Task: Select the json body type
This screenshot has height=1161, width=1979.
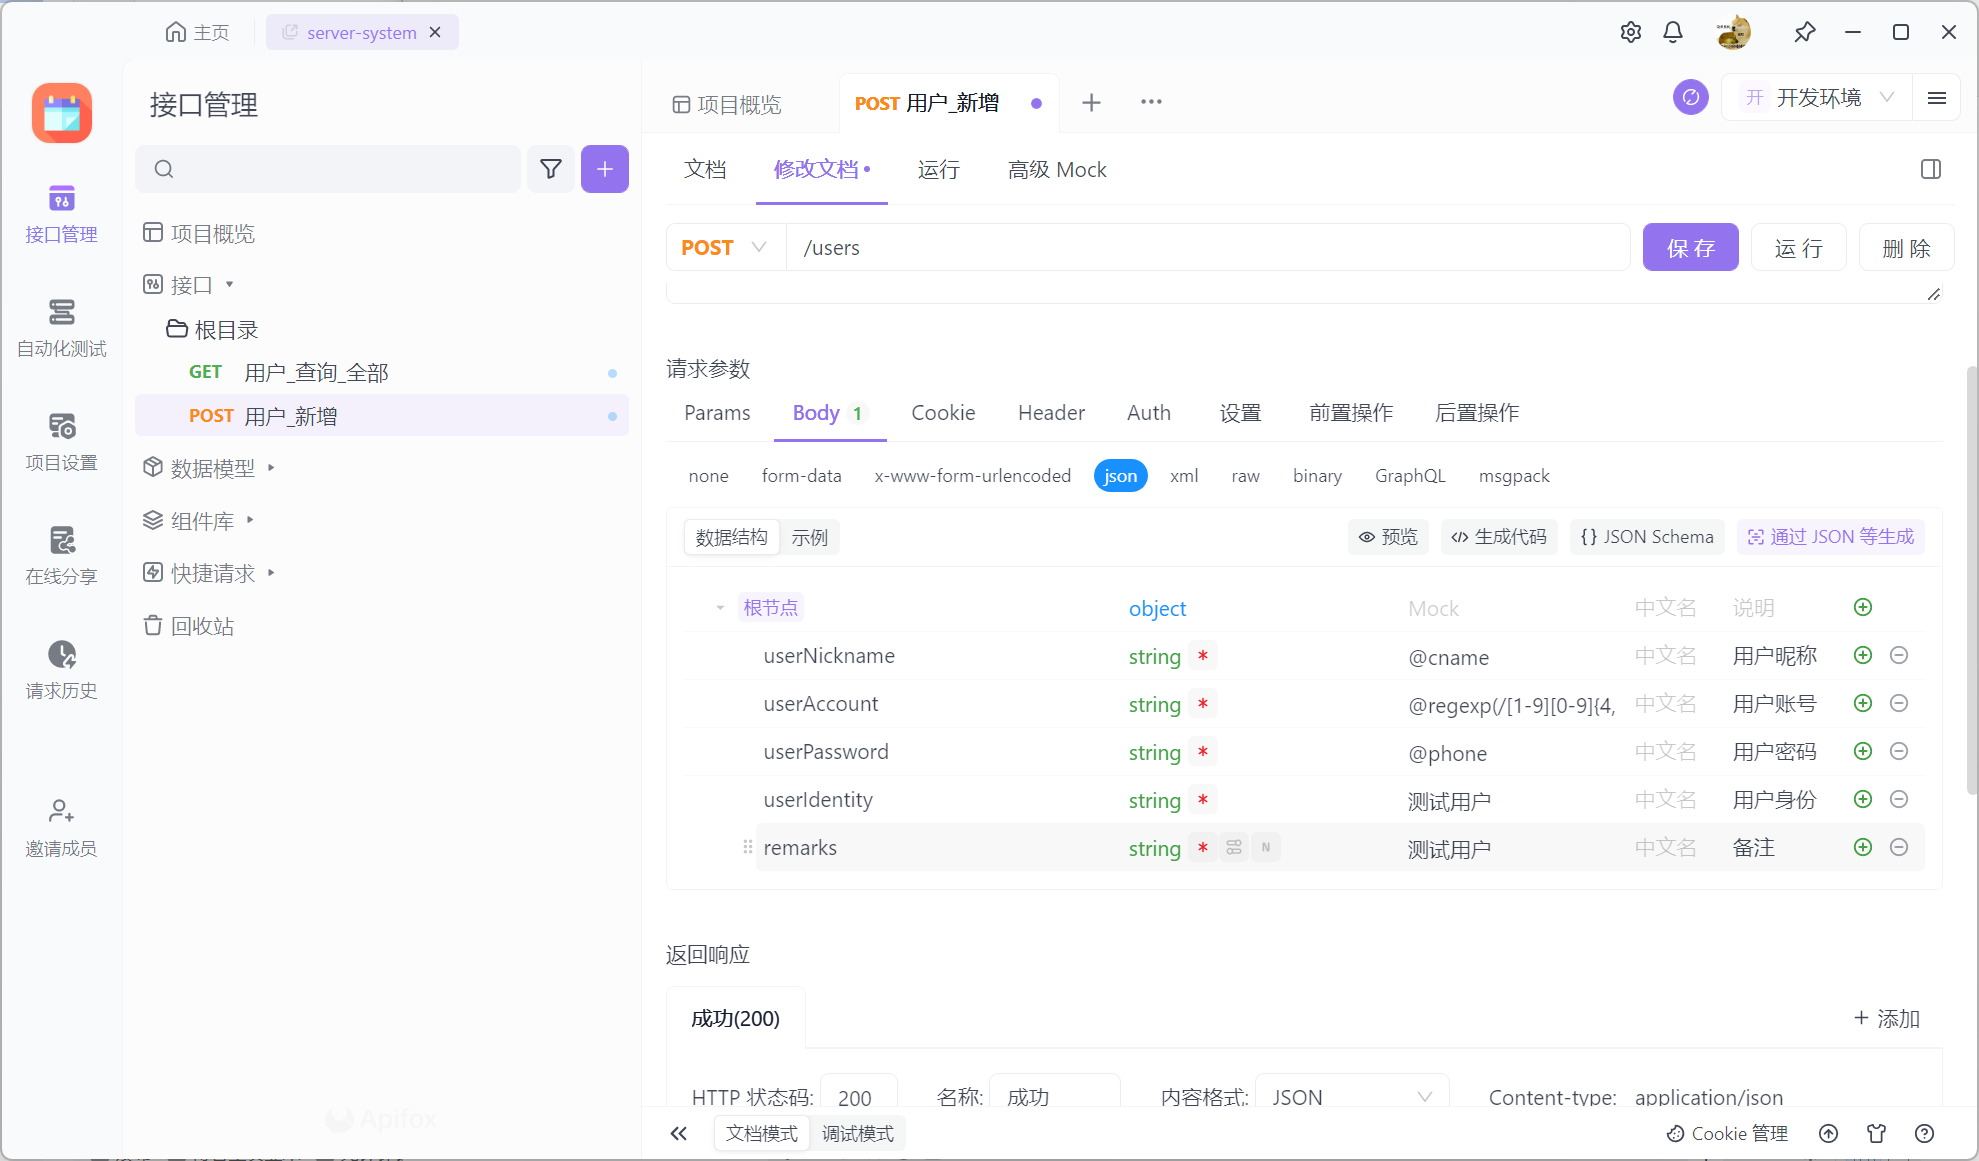Action: (1121, 476)
